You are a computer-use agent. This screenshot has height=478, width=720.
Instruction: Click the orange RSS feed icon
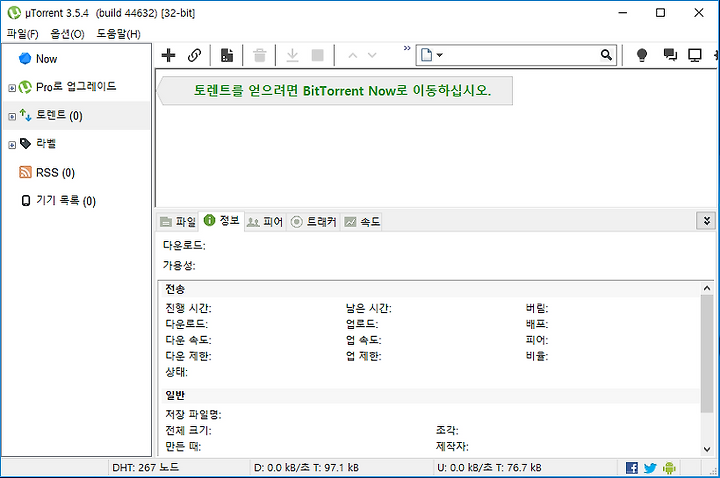coord(25,172)
